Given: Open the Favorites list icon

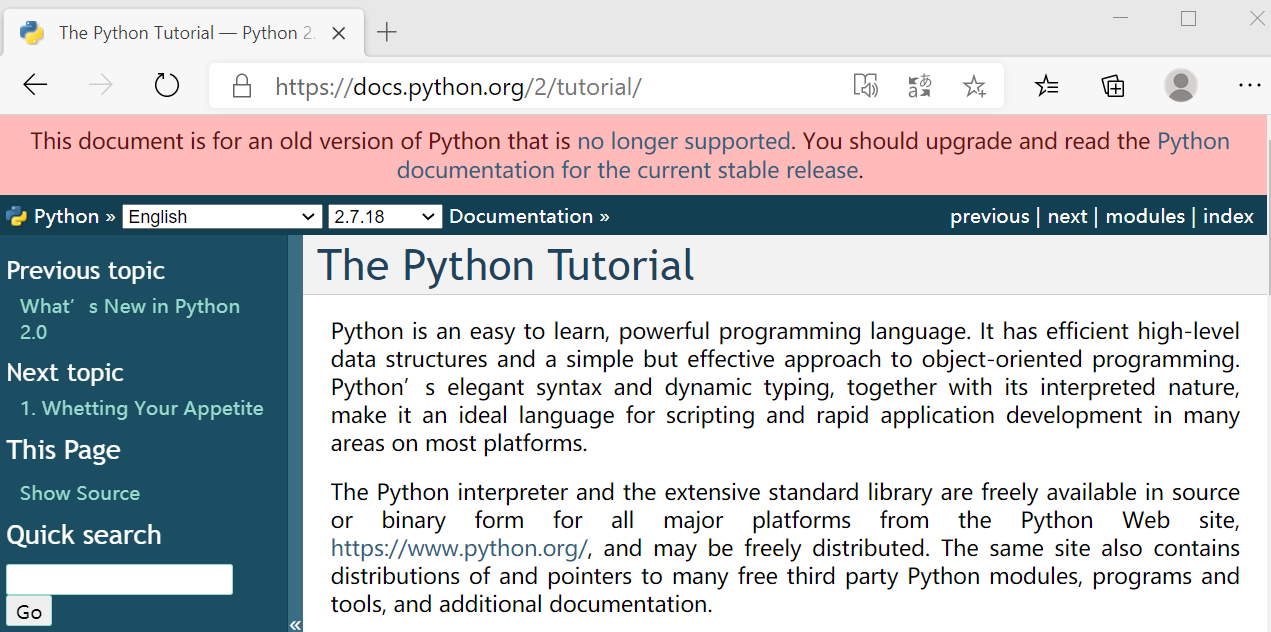Looking at the screenshot, I should point(1047,86).
